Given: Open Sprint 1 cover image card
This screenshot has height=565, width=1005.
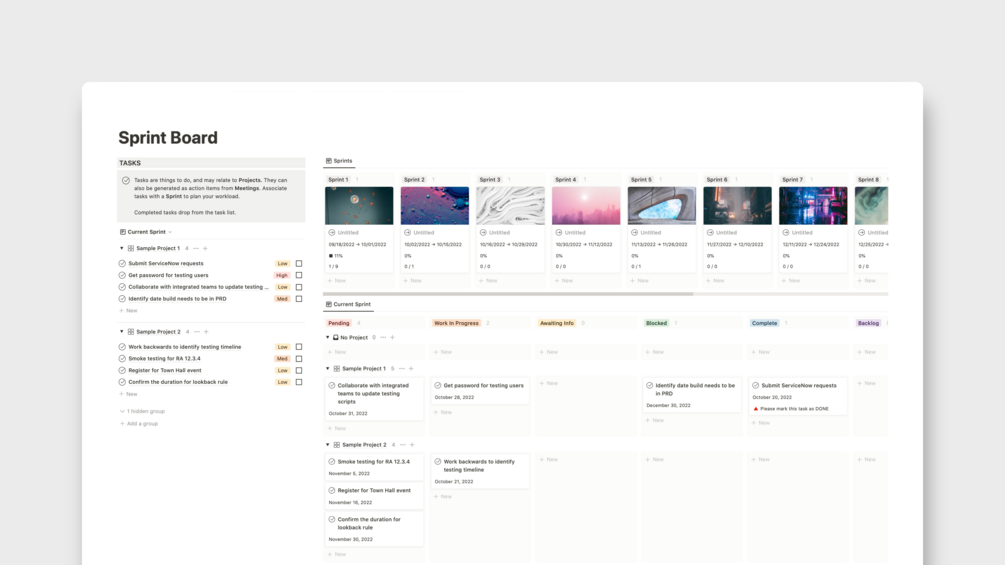Looking at the screenshot, I should pos(359,206).
